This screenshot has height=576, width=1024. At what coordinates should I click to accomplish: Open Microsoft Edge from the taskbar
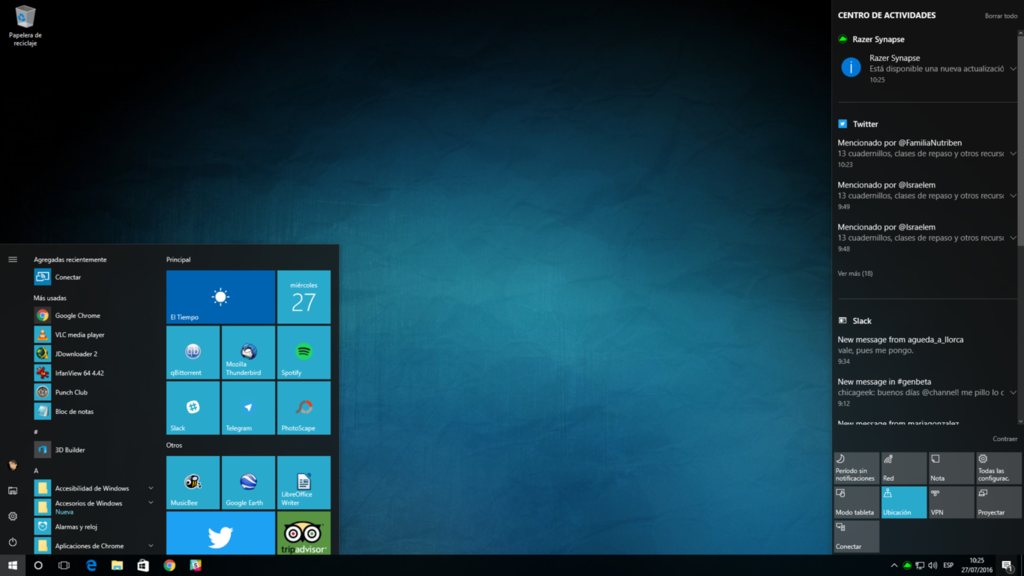click(91, 566)
